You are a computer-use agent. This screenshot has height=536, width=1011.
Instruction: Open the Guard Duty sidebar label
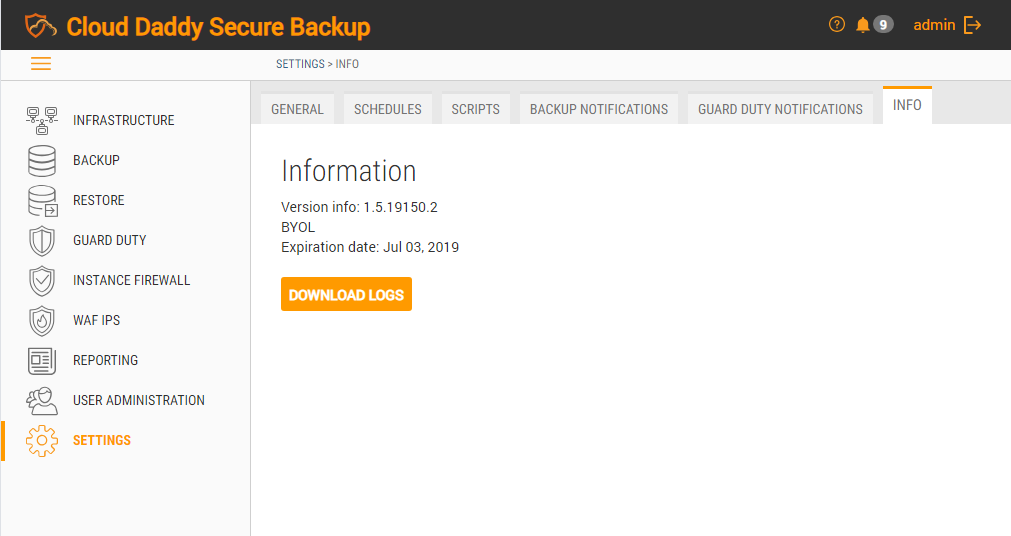click(110, 241)
